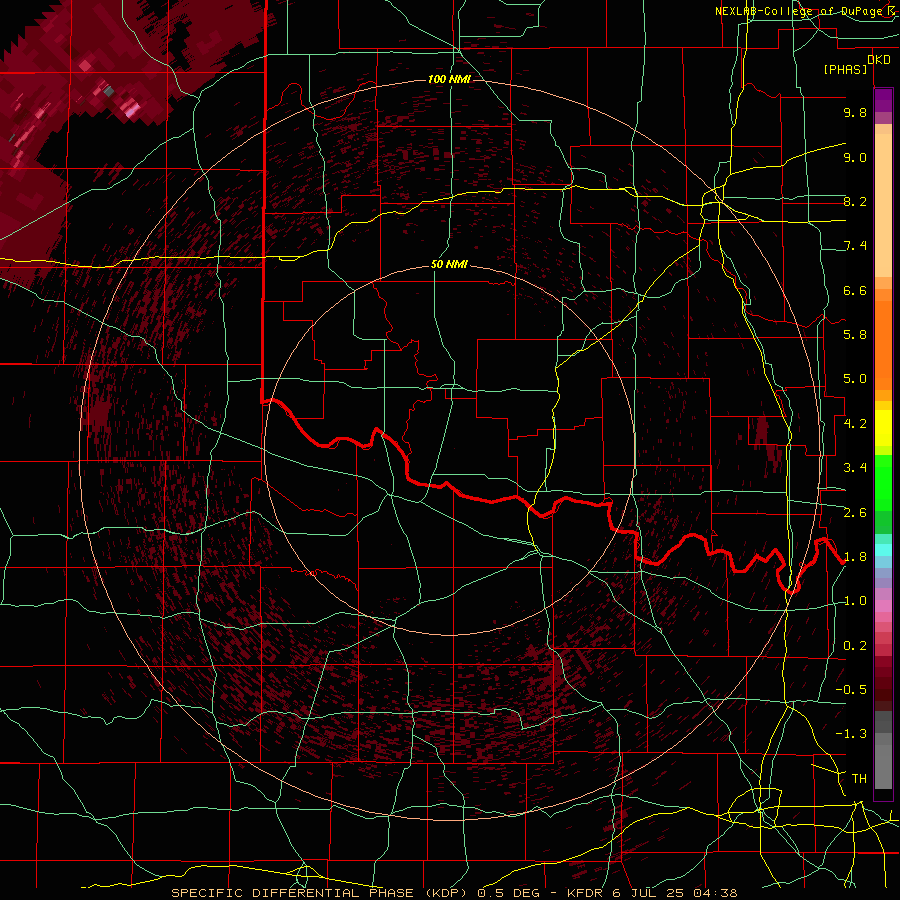Click the bright pink echo core in northwest storm

click(x=131, y=108)
